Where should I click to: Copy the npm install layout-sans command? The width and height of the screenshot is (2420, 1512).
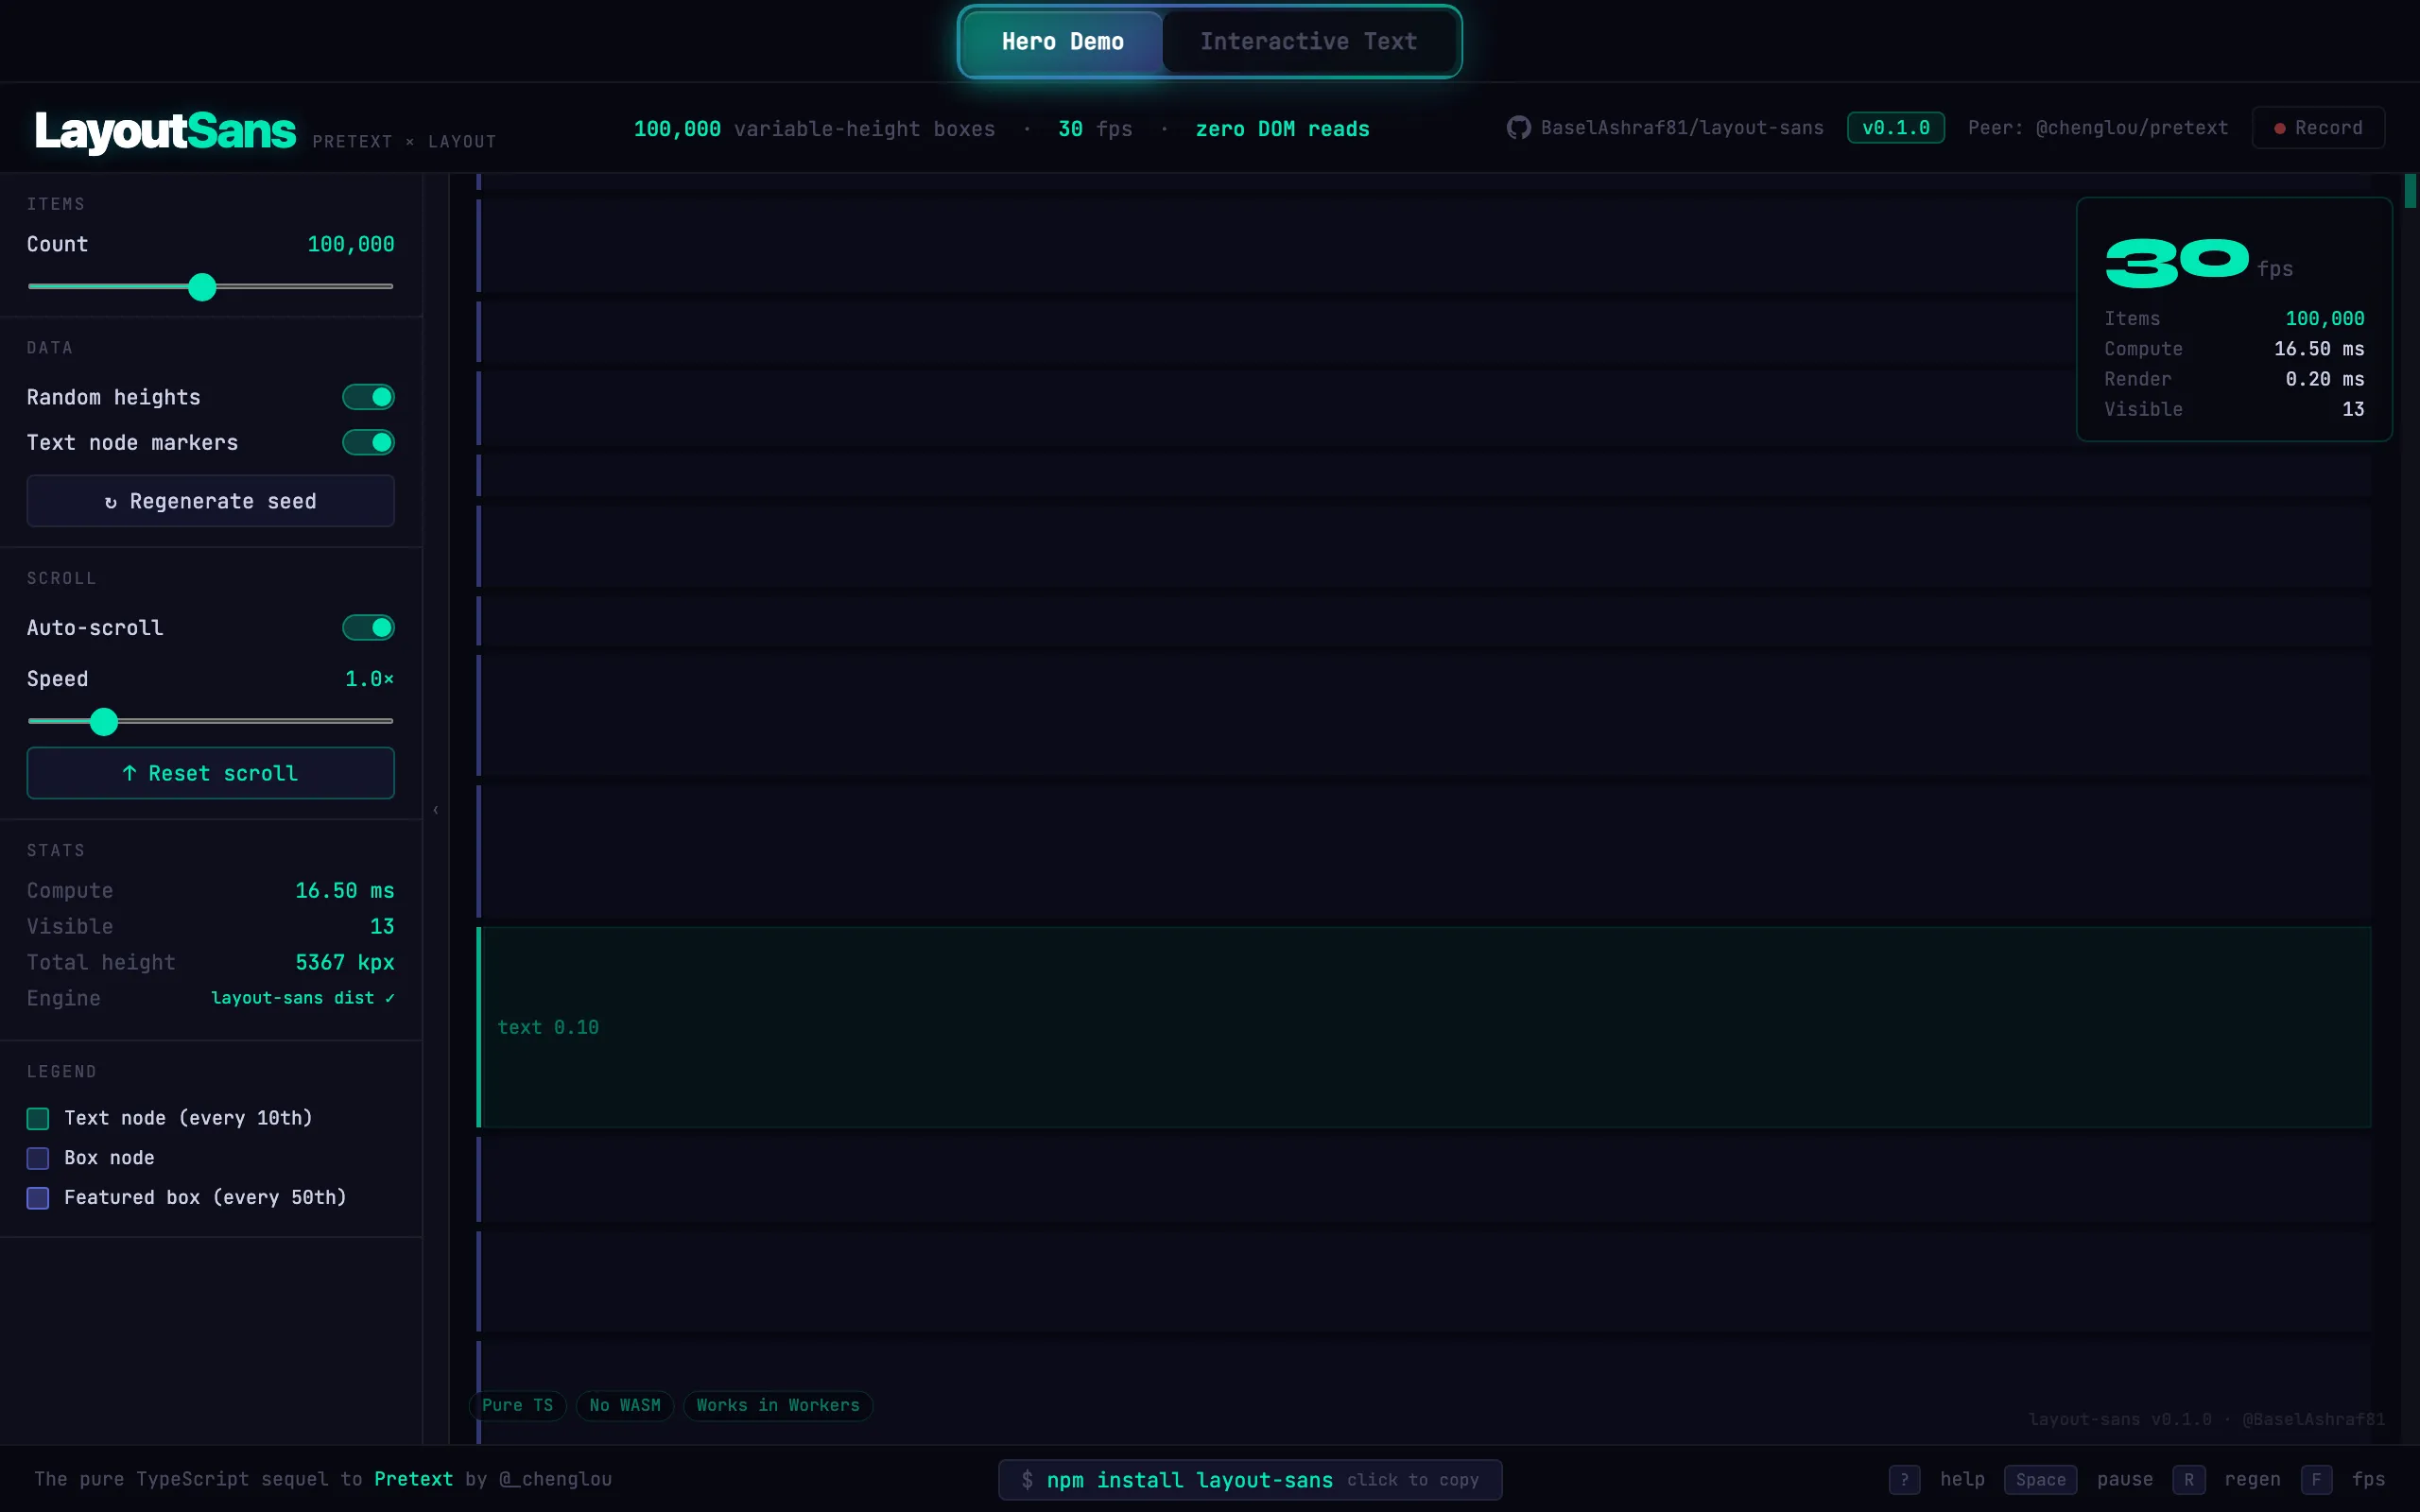(x=1250, y=1480)
